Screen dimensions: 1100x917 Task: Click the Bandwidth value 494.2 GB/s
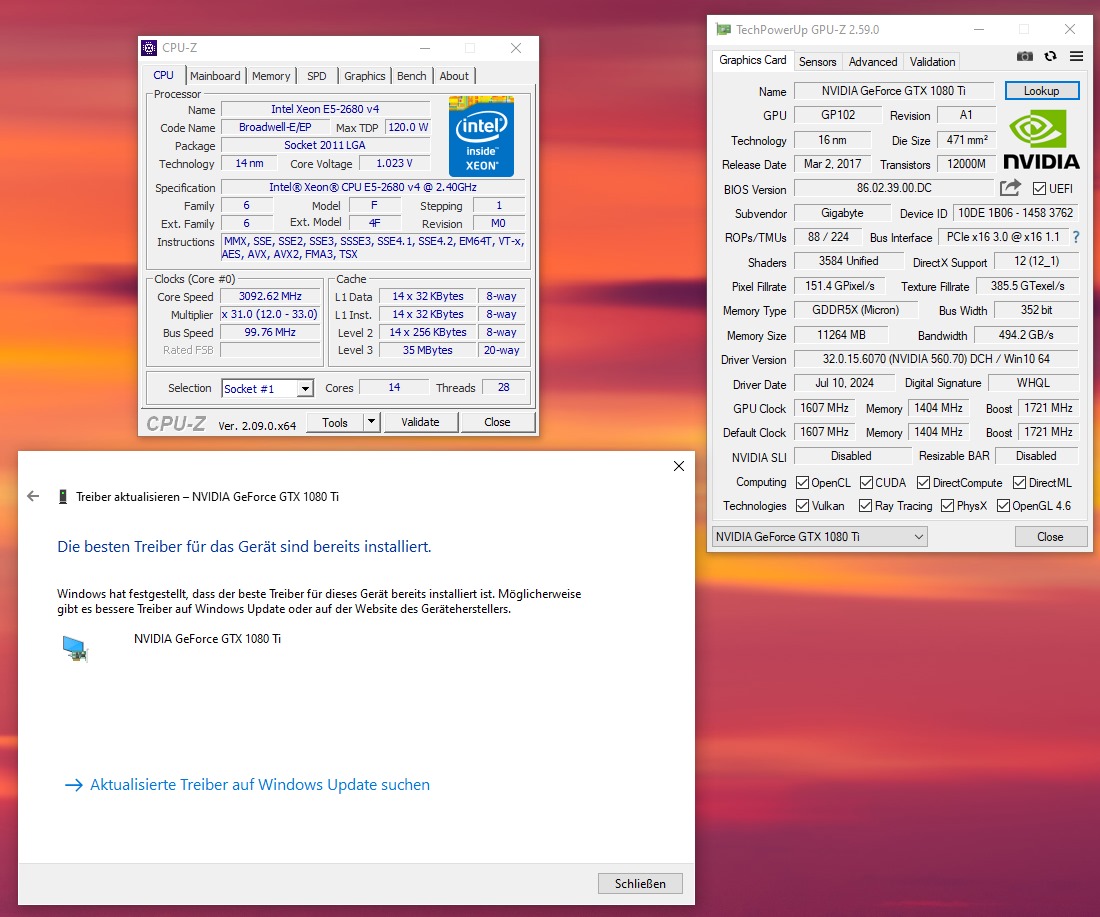click(1026, 335)
